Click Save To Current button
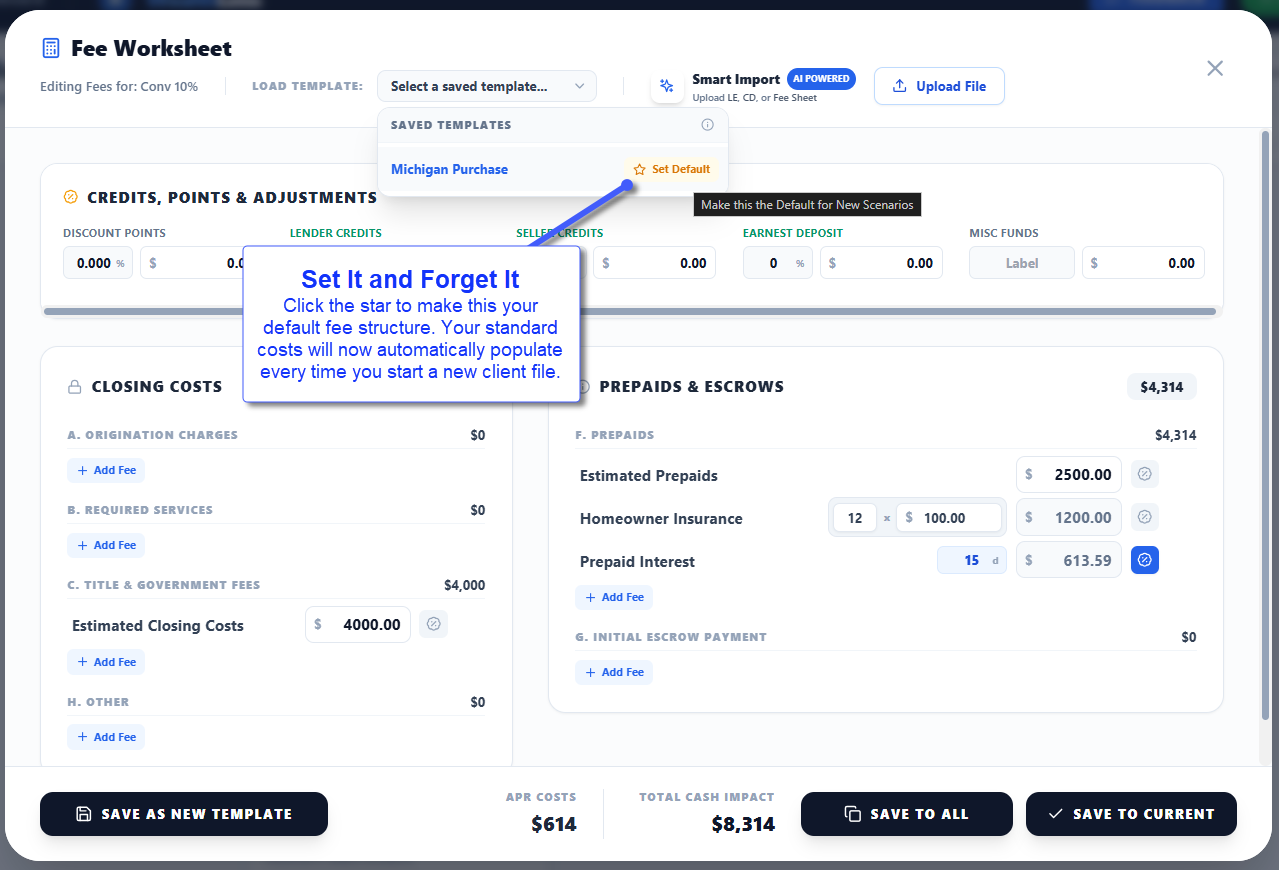The image size is (1279, 870). click(1131, 814)
